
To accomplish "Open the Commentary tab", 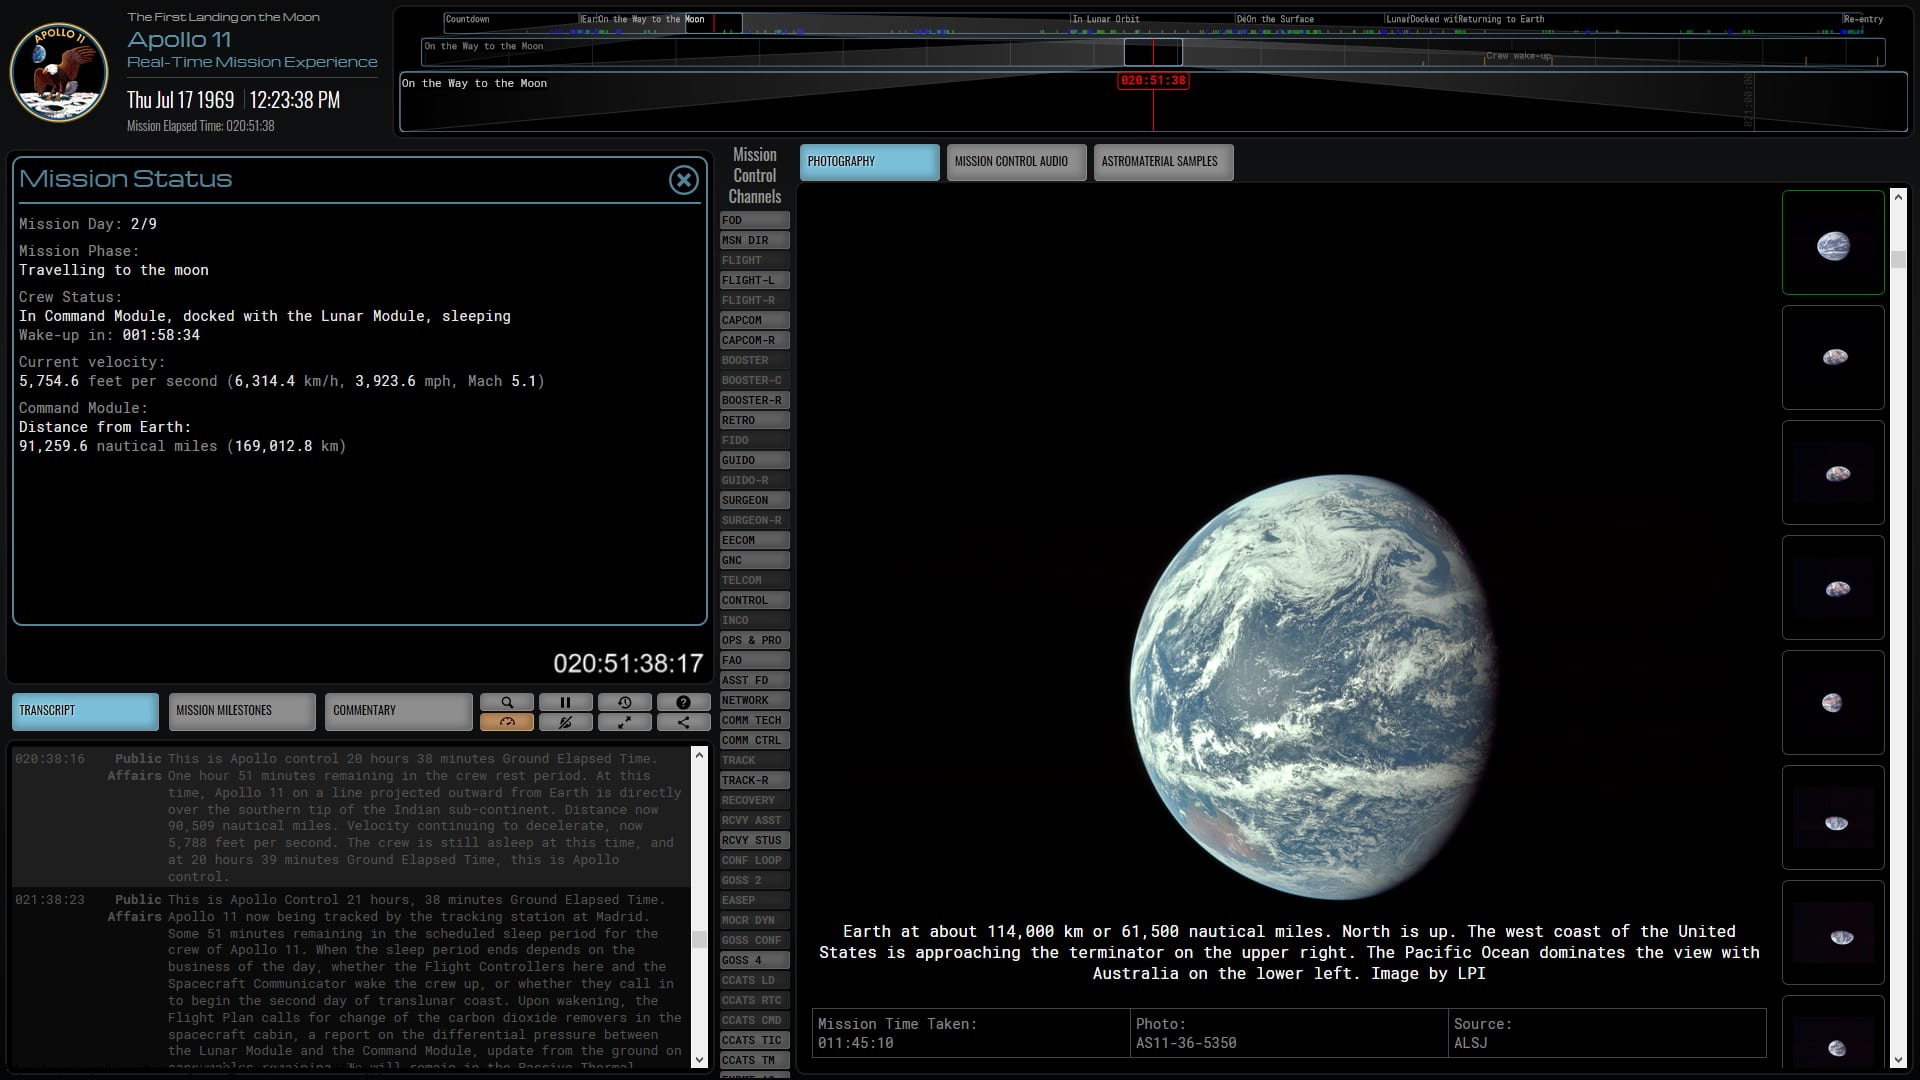I will [x=398, y=711].
